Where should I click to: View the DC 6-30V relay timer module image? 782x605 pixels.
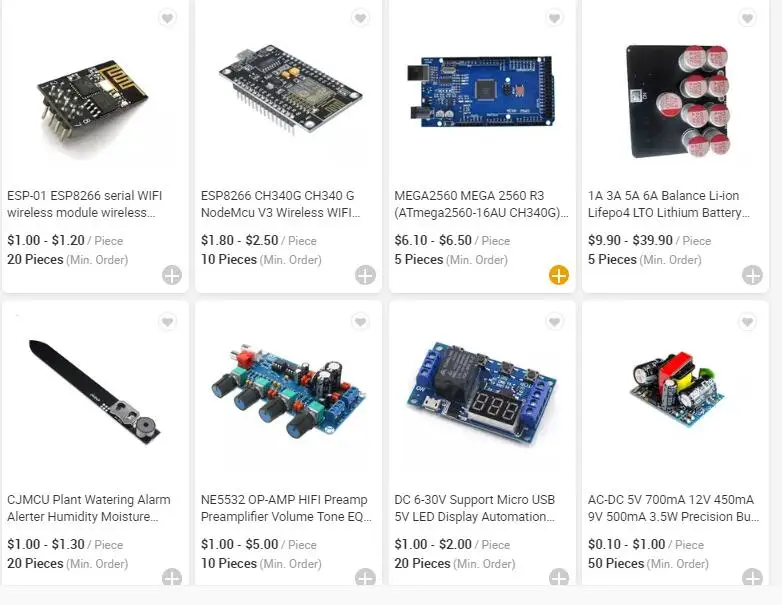481,393
